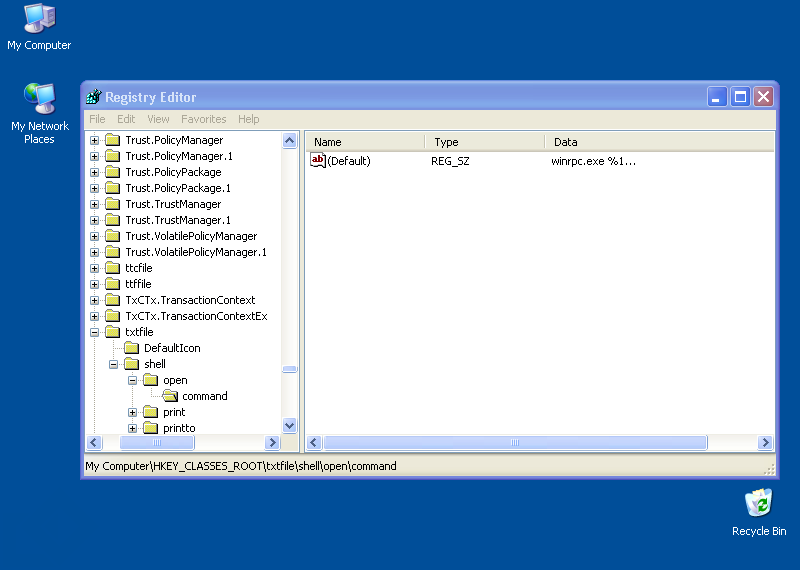Open the Help menu

pyautogui.click(x=248, y=119)
